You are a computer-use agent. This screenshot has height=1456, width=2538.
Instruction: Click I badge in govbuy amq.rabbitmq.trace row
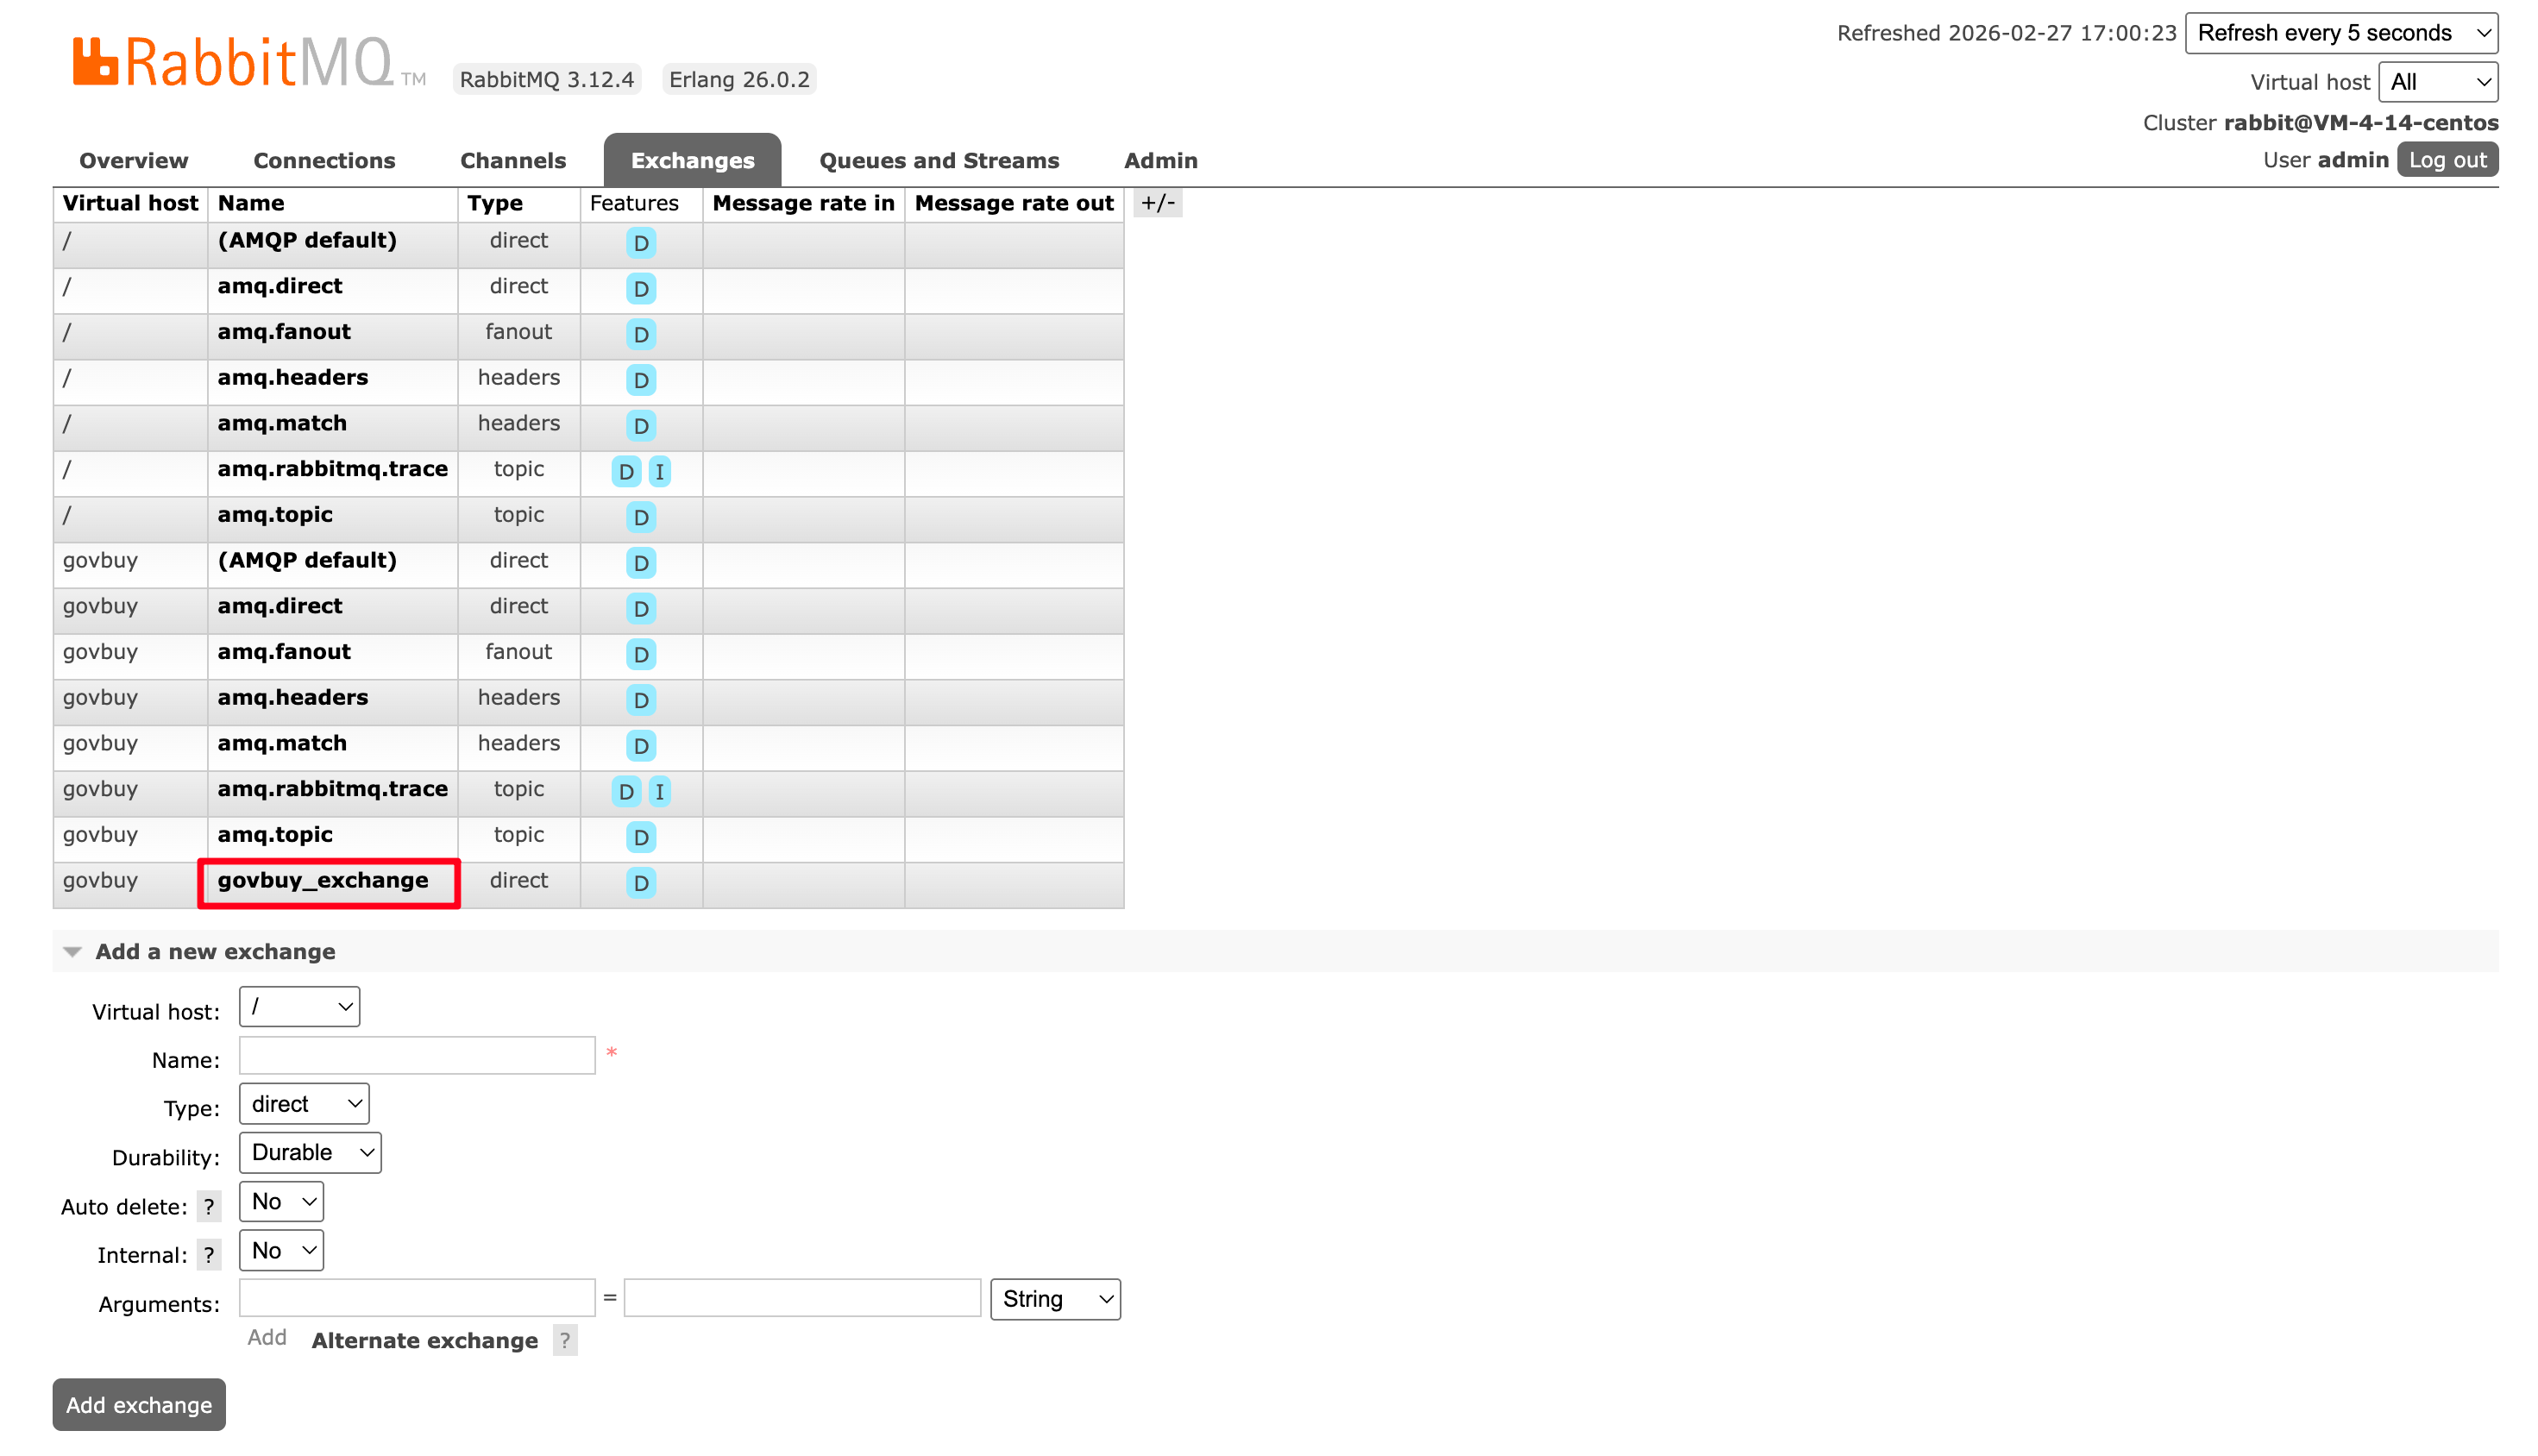[659, 792]
